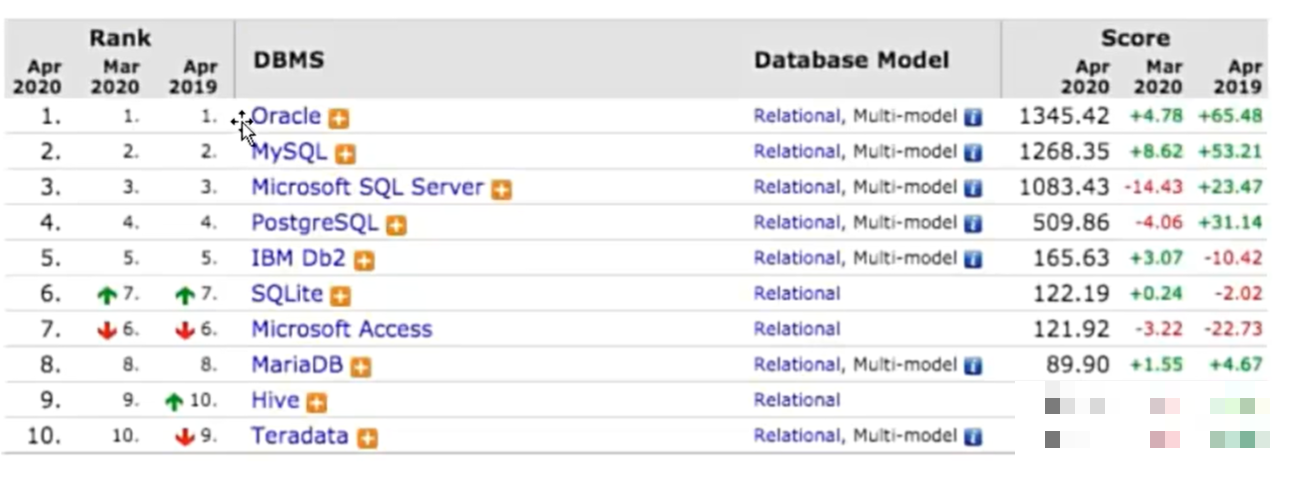Click the info icon in Oracle's model column
Image resolution: width=1315 pixels, height=481 pixels.
point(973,118)
